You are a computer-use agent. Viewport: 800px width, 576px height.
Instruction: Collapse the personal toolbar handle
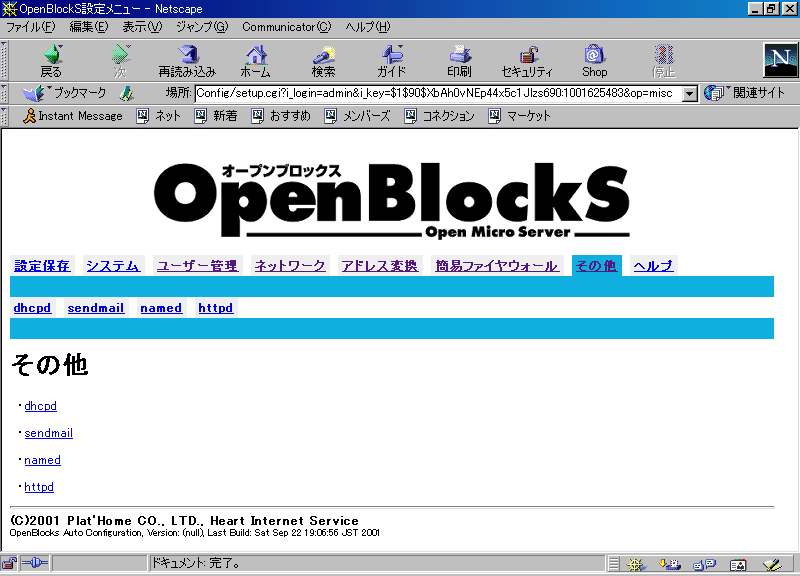pos(4,116)
